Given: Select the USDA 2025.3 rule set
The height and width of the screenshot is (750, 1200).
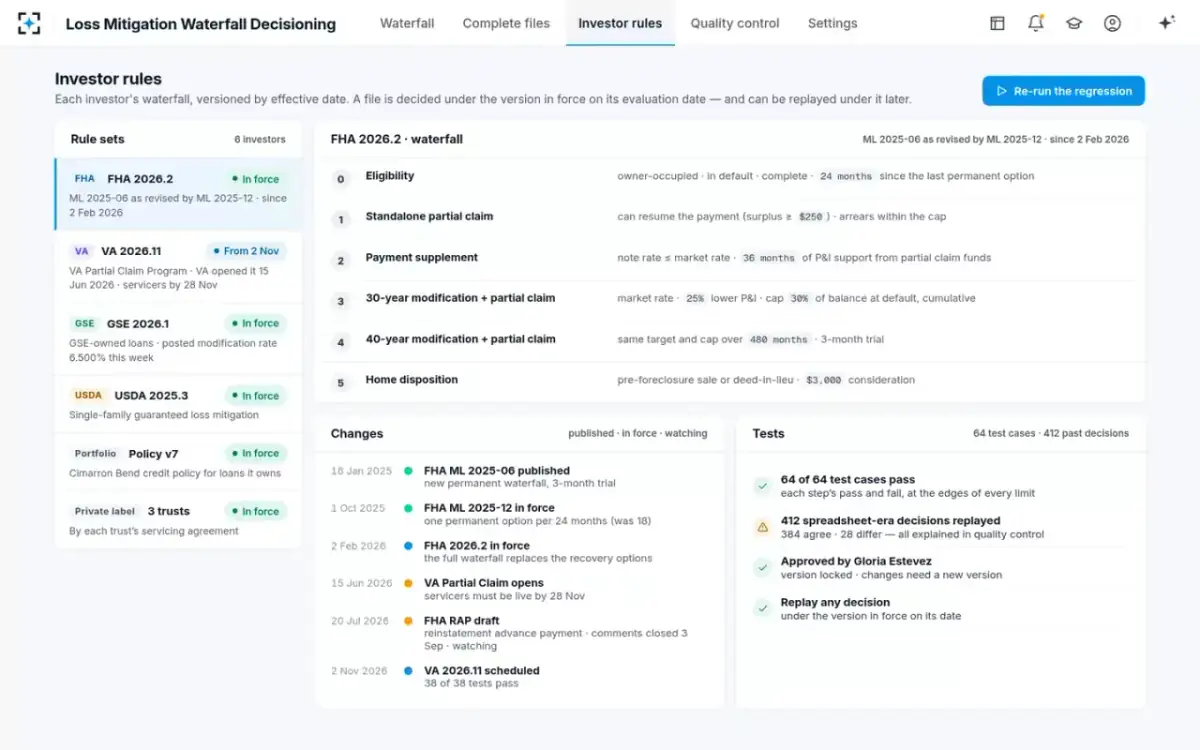Looking at the screenshot, I should [178, 404].
